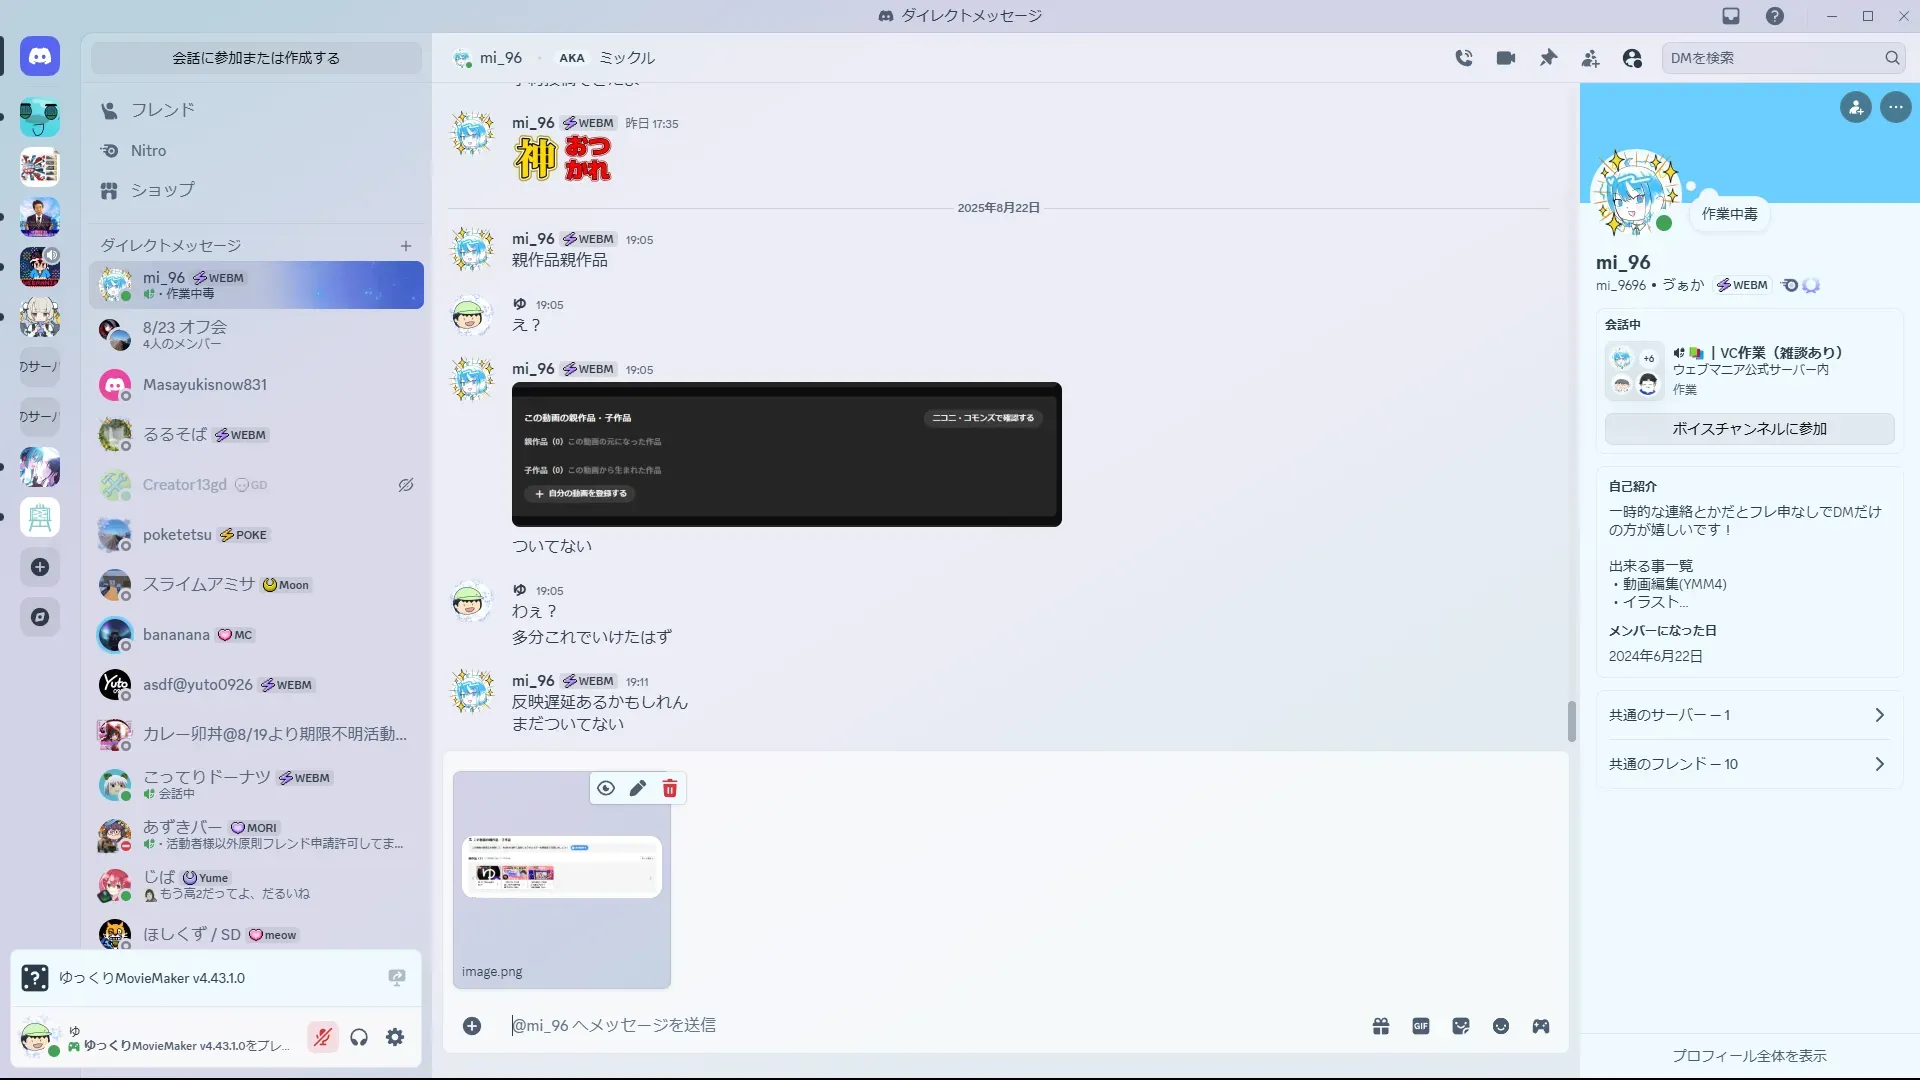The image size is (1920, 1080).
Task: Expand the mutual servers list (共通のサーバー)
Action: [x=1749, y=715]
